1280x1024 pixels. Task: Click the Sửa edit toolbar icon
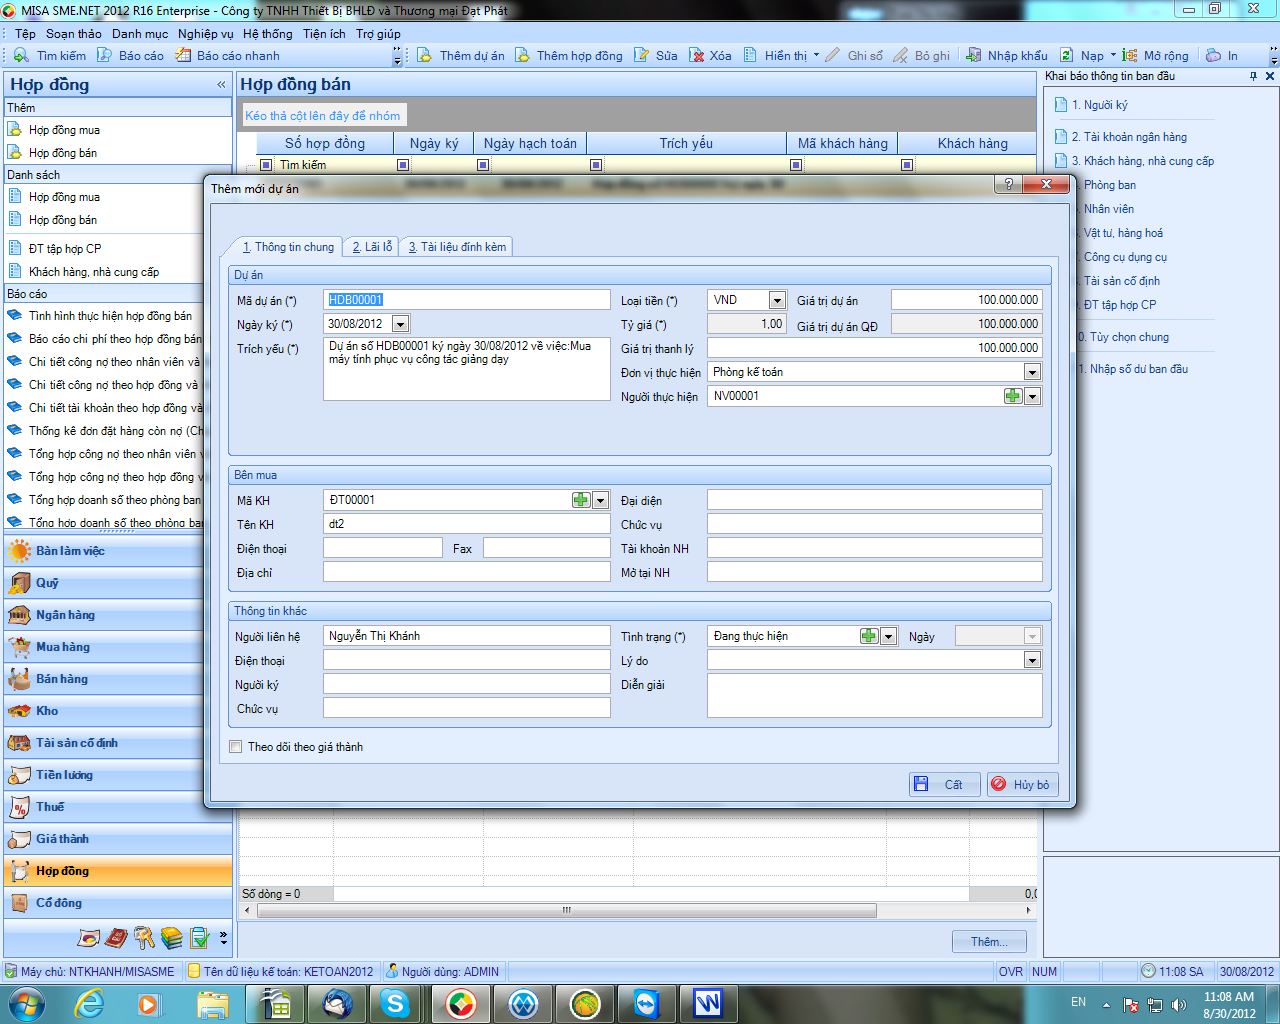click(x=656, y=56)
